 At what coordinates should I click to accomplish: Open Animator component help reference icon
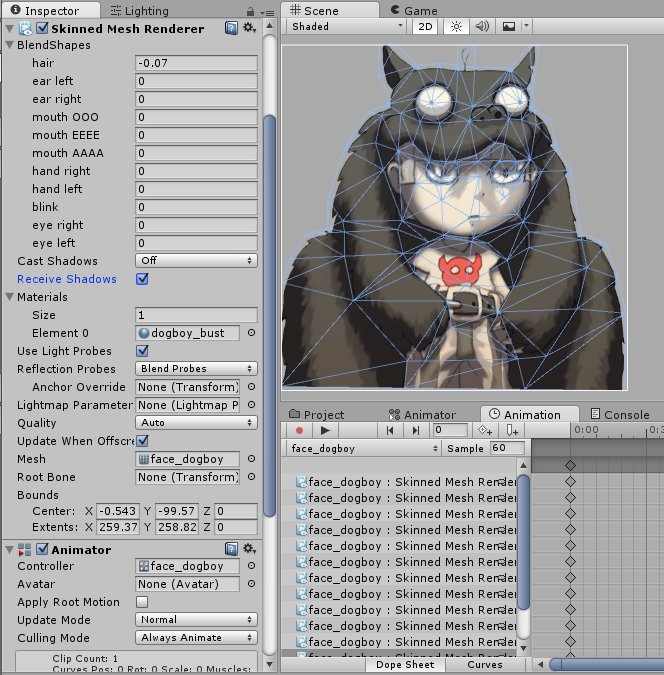(x=231, y=549)
